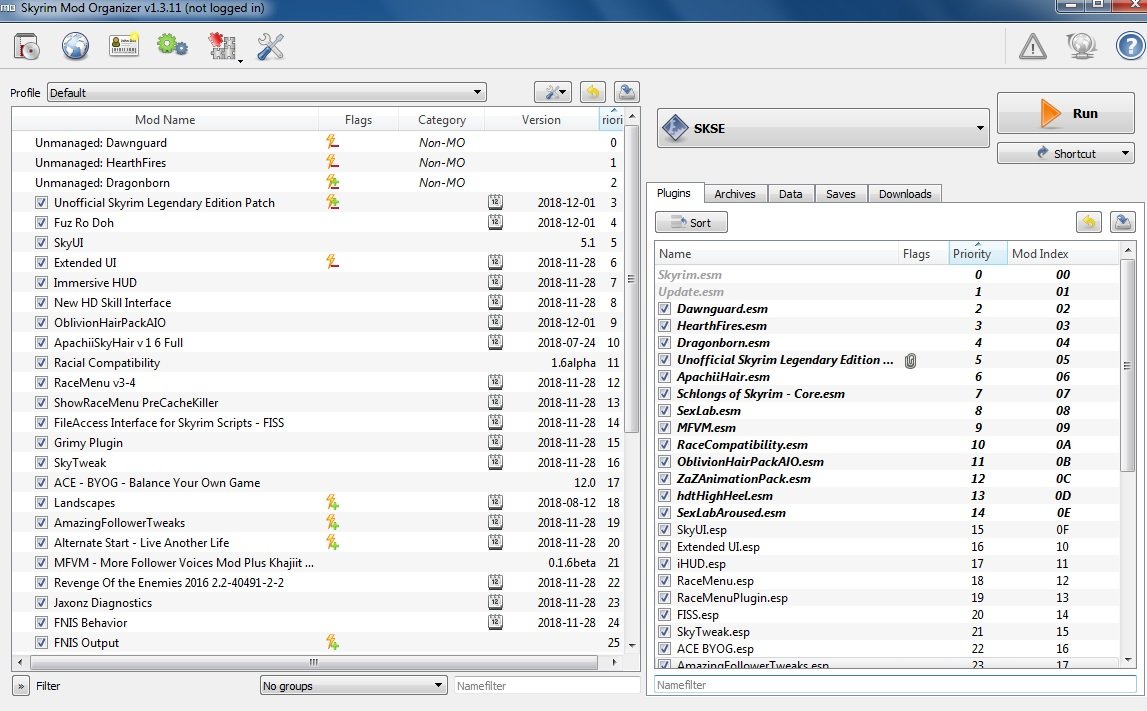This screenshot has width=1147, height=711.
Task: Click the warning triangle problems icon
Action: point(1032,46)
